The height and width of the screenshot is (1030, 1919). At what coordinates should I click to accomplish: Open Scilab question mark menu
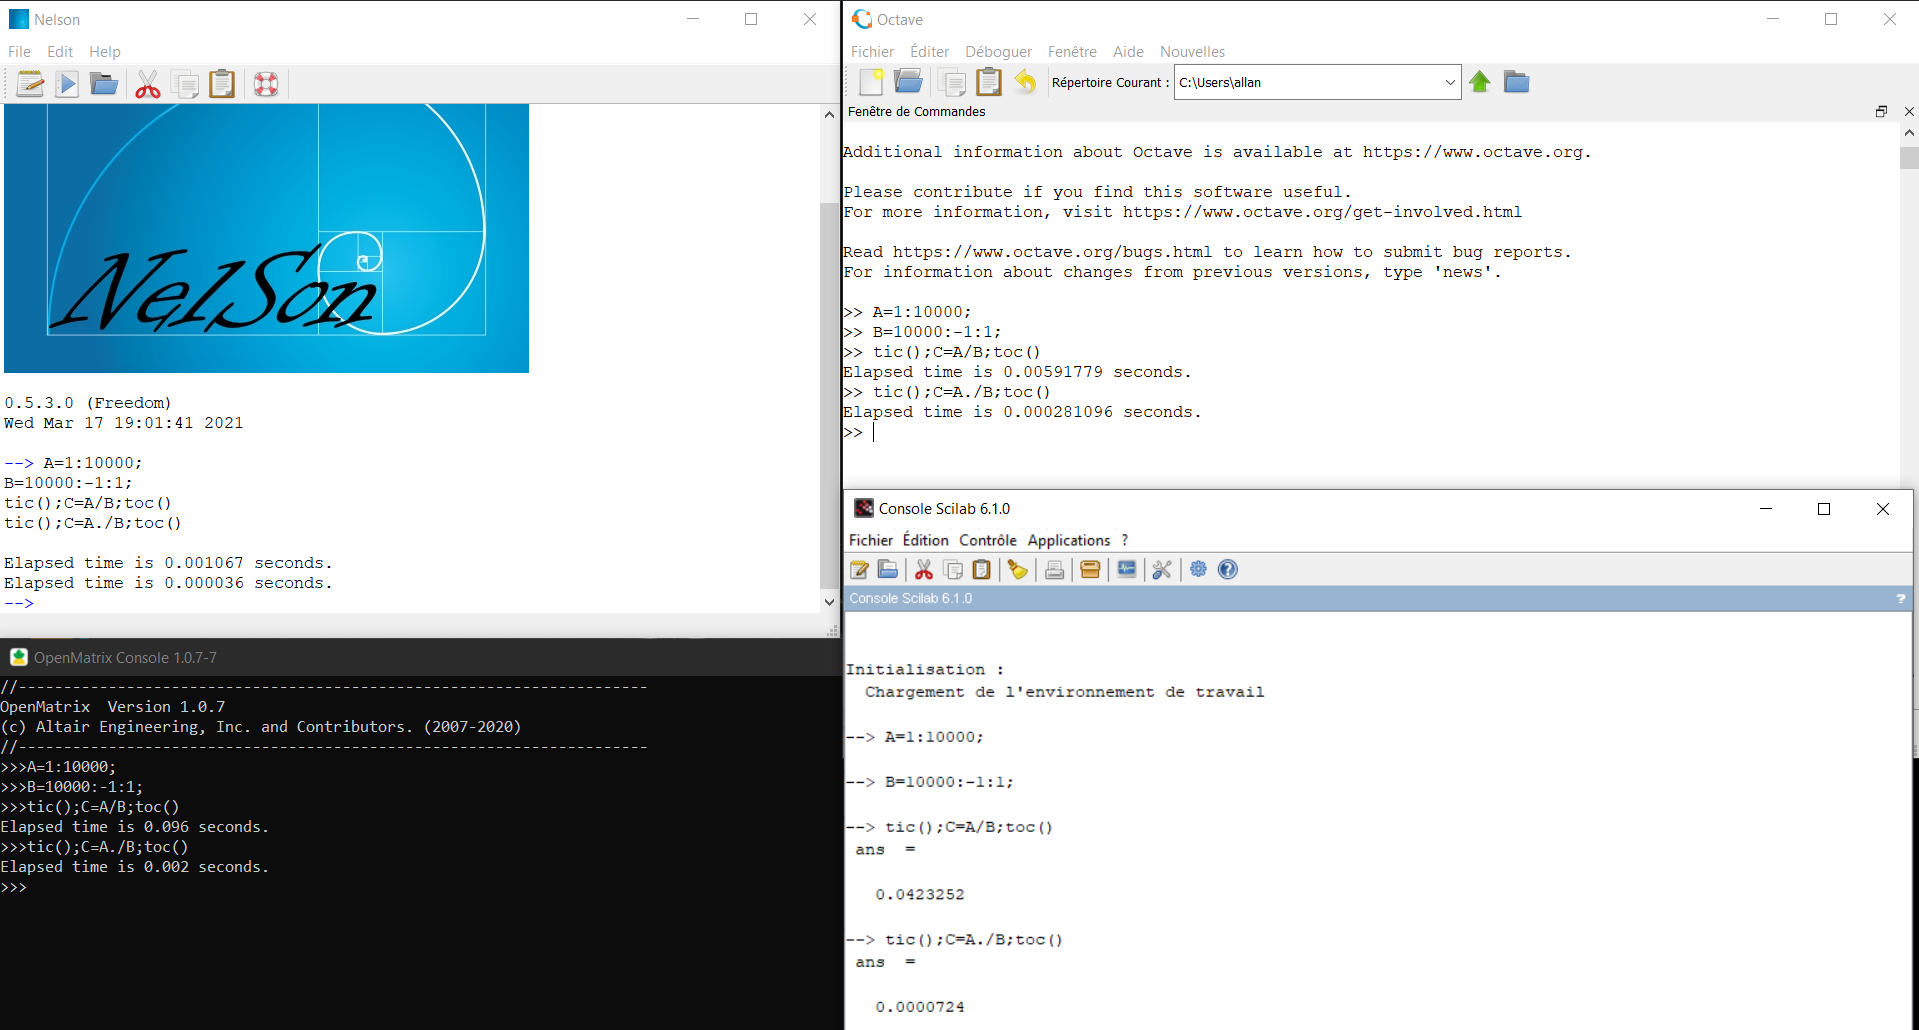coord(1125,540)
